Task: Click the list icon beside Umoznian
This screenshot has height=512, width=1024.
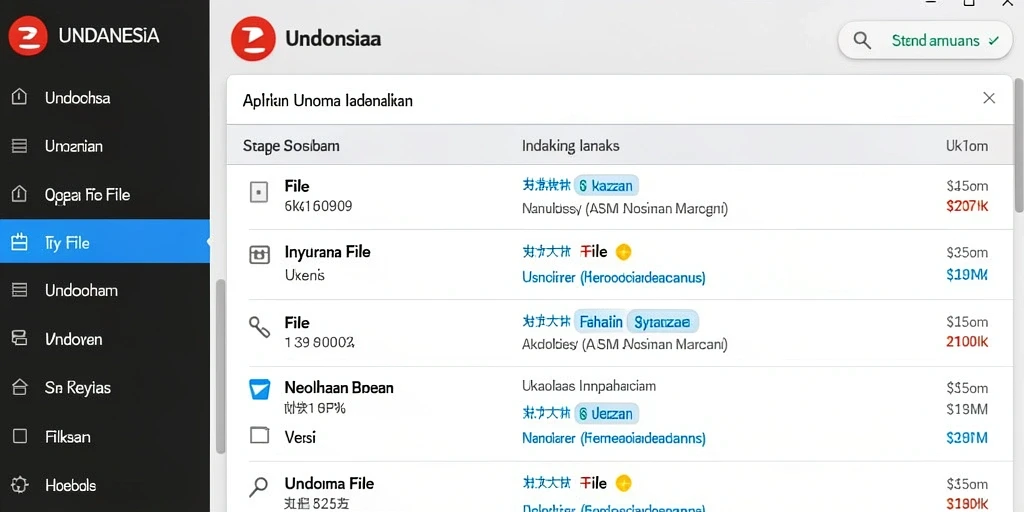Action: [x=20, y=146]
